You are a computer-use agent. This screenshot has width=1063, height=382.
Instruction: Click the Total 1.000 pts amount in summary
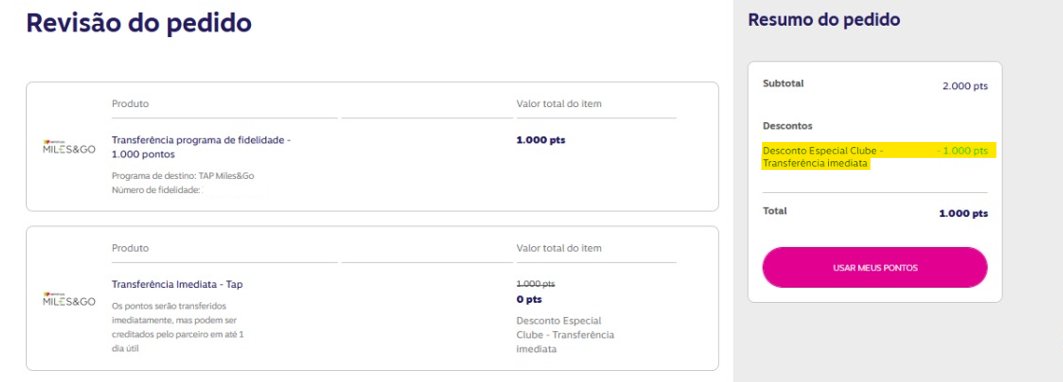click(x=963, y=214)
